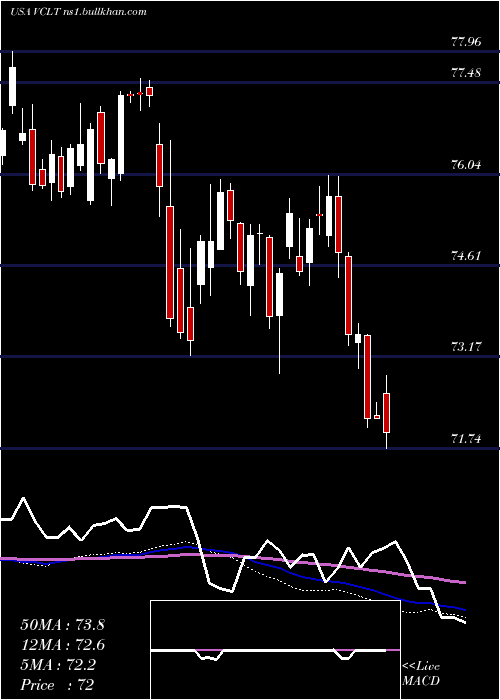The width and height of the screenshot is (500, 700).
Task: Click the USA VCLT chart title text
Action: [x=79, y=12]
